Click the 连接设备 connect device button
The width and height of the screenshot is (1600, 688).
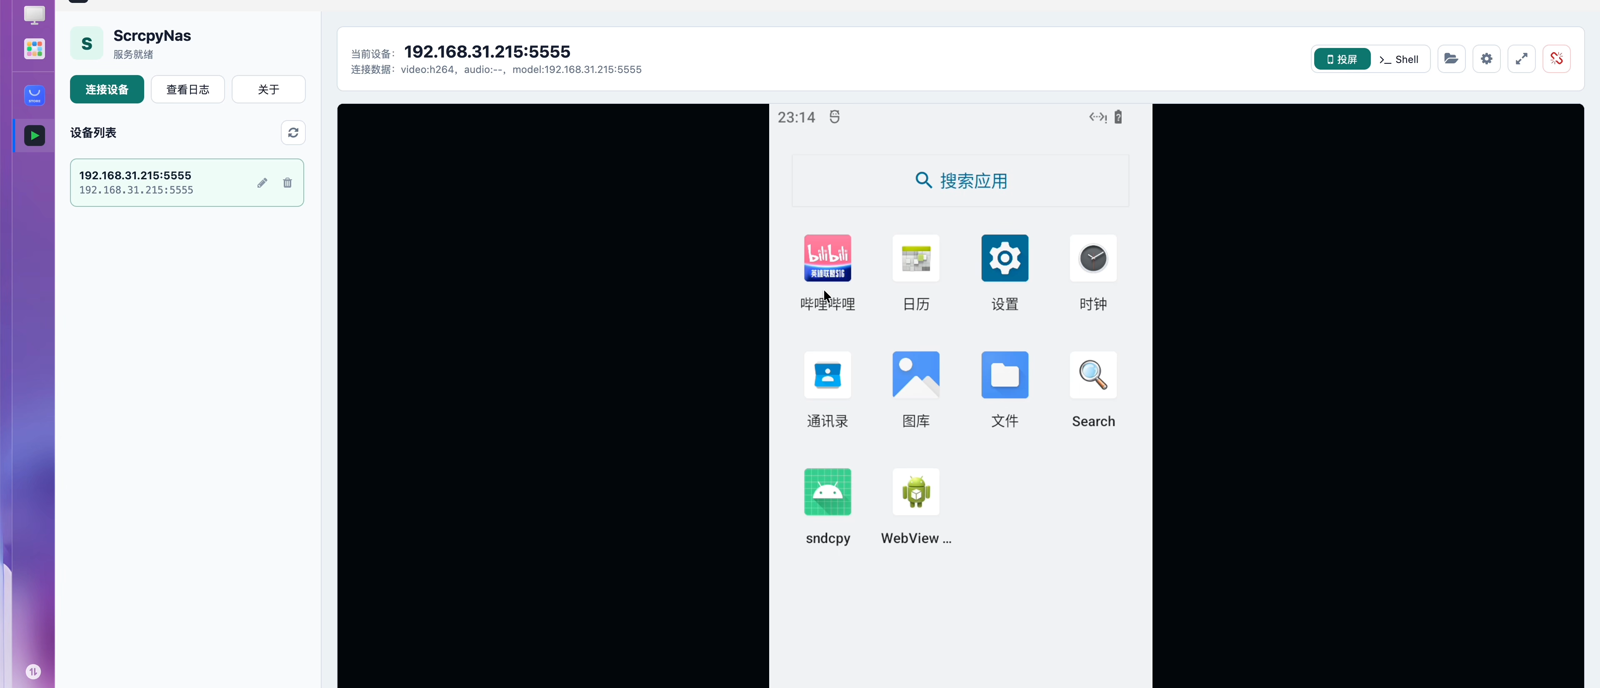tap(107, 89)
